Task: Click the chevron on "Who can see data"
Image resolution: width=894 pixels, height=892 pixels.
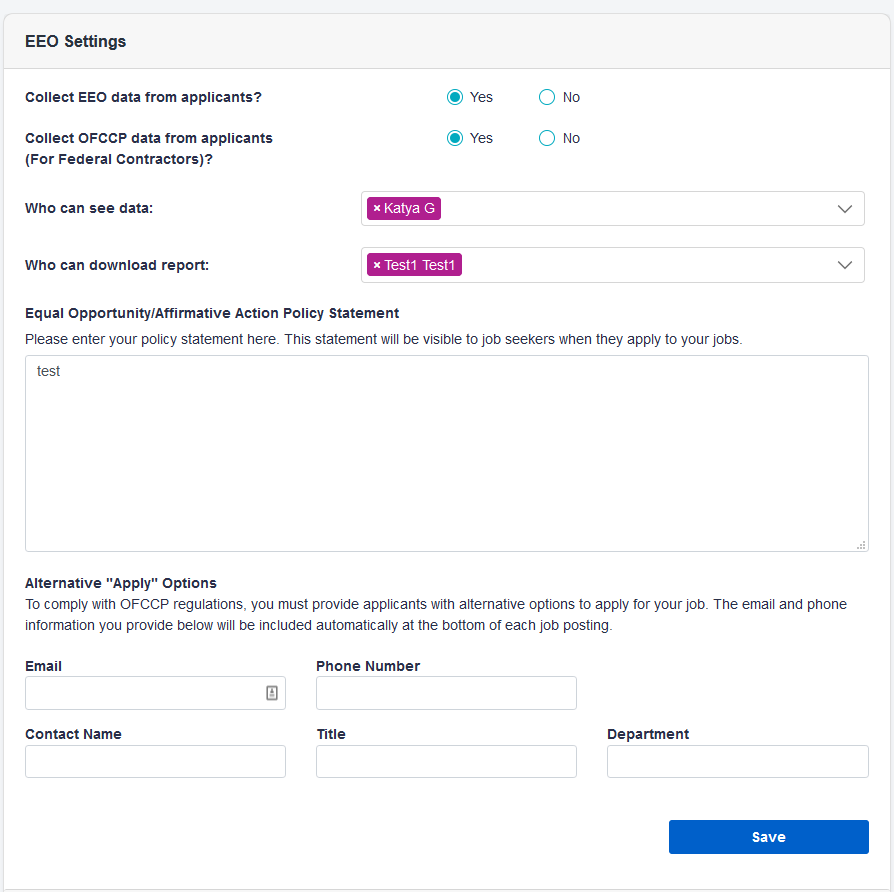Action: click(x=845, y=208)
